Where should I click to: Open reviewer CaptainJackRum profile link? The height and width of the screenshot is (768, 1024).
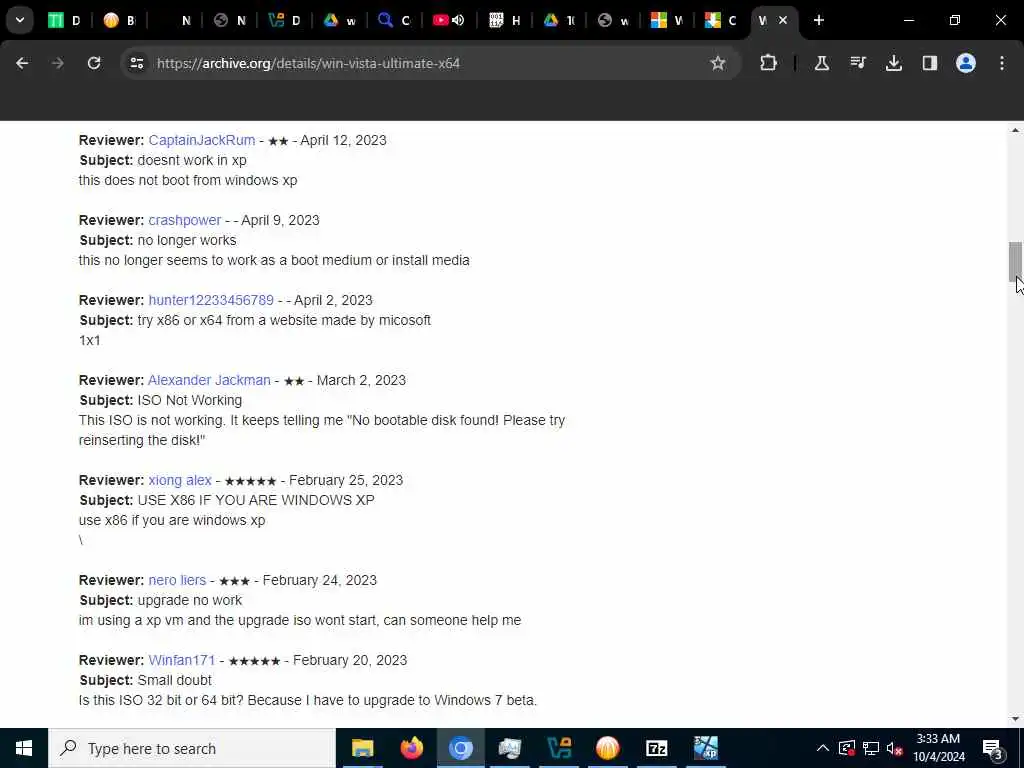coord(202,140)
